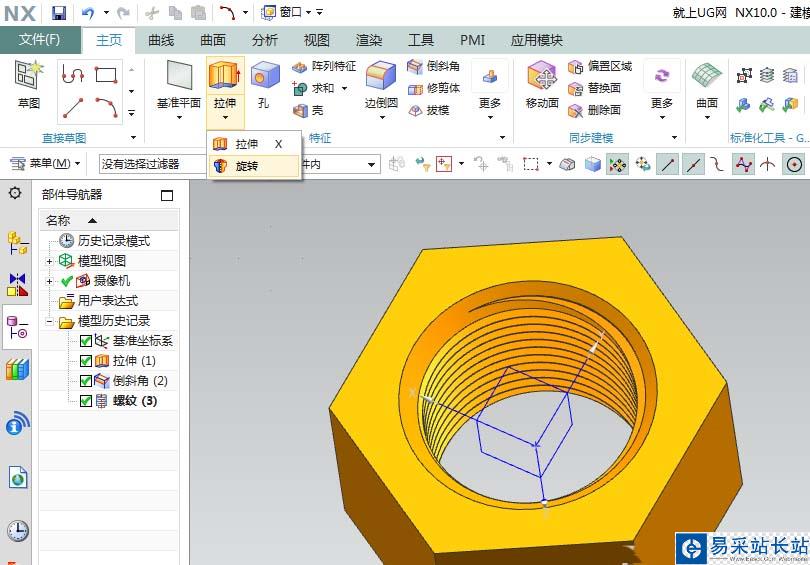
Task: Switch to the Analysis (分析) tab
Action: pyautogui.click(x=265, y=40)
